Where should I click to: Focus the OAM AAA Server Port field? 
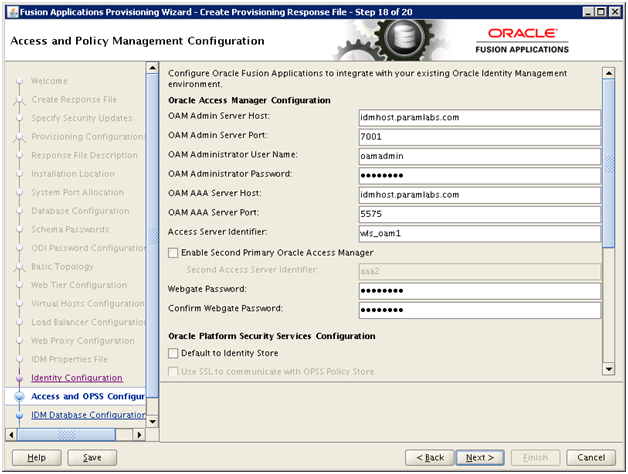tap(480, 214)
